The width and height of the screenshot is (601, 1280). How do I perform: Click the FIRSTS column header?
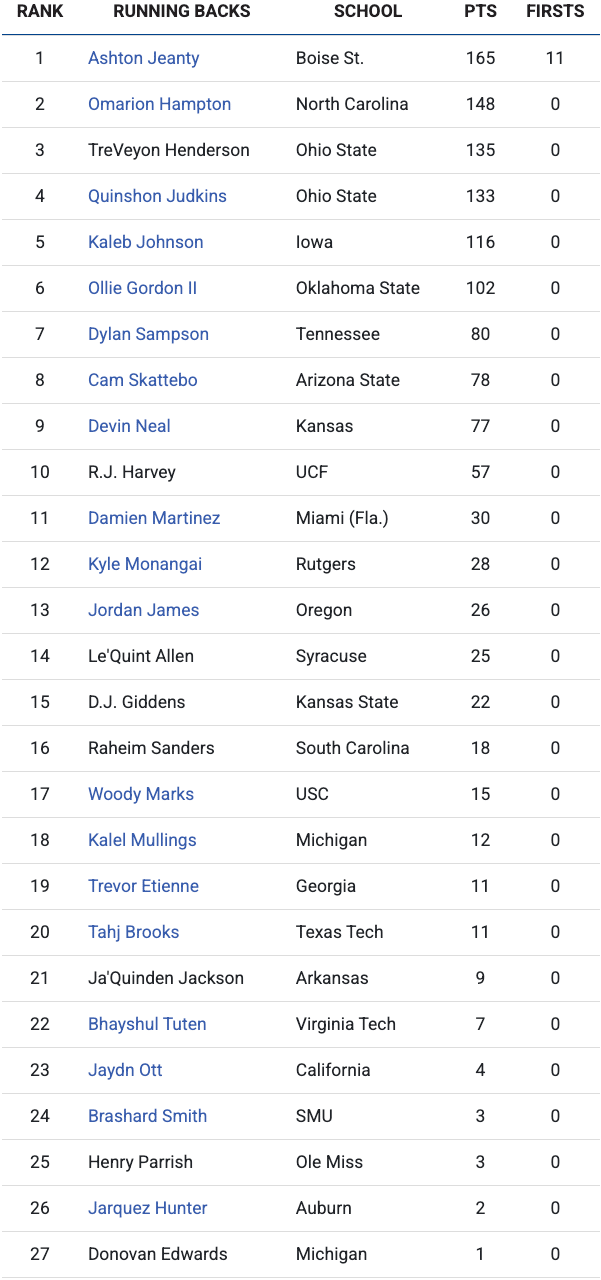(x=555, y=12)
